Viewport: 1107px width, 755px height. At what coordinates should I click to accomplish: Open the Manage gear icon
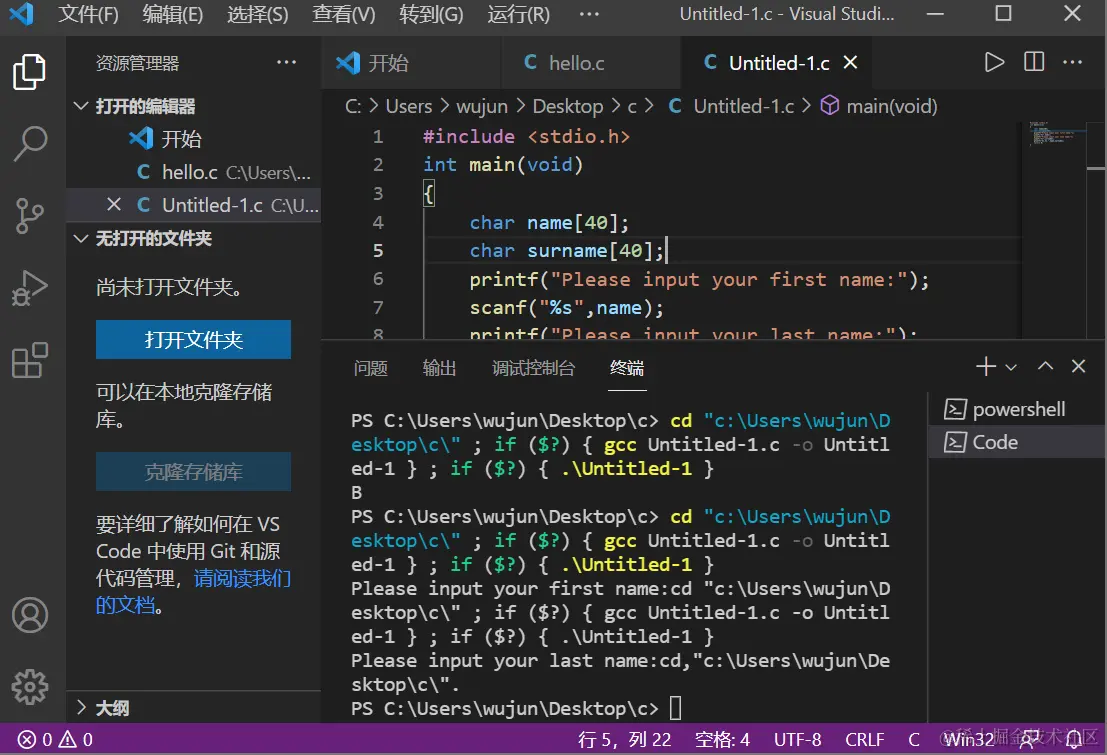tap(30, 686)
